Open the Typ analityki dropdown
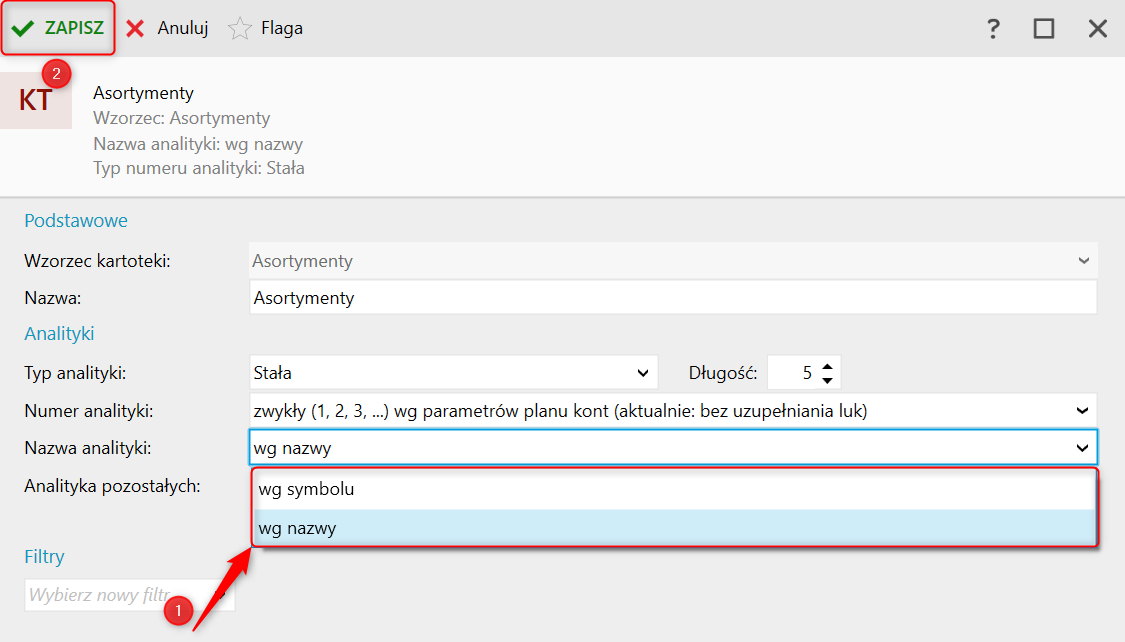 (x=643, y=373)
